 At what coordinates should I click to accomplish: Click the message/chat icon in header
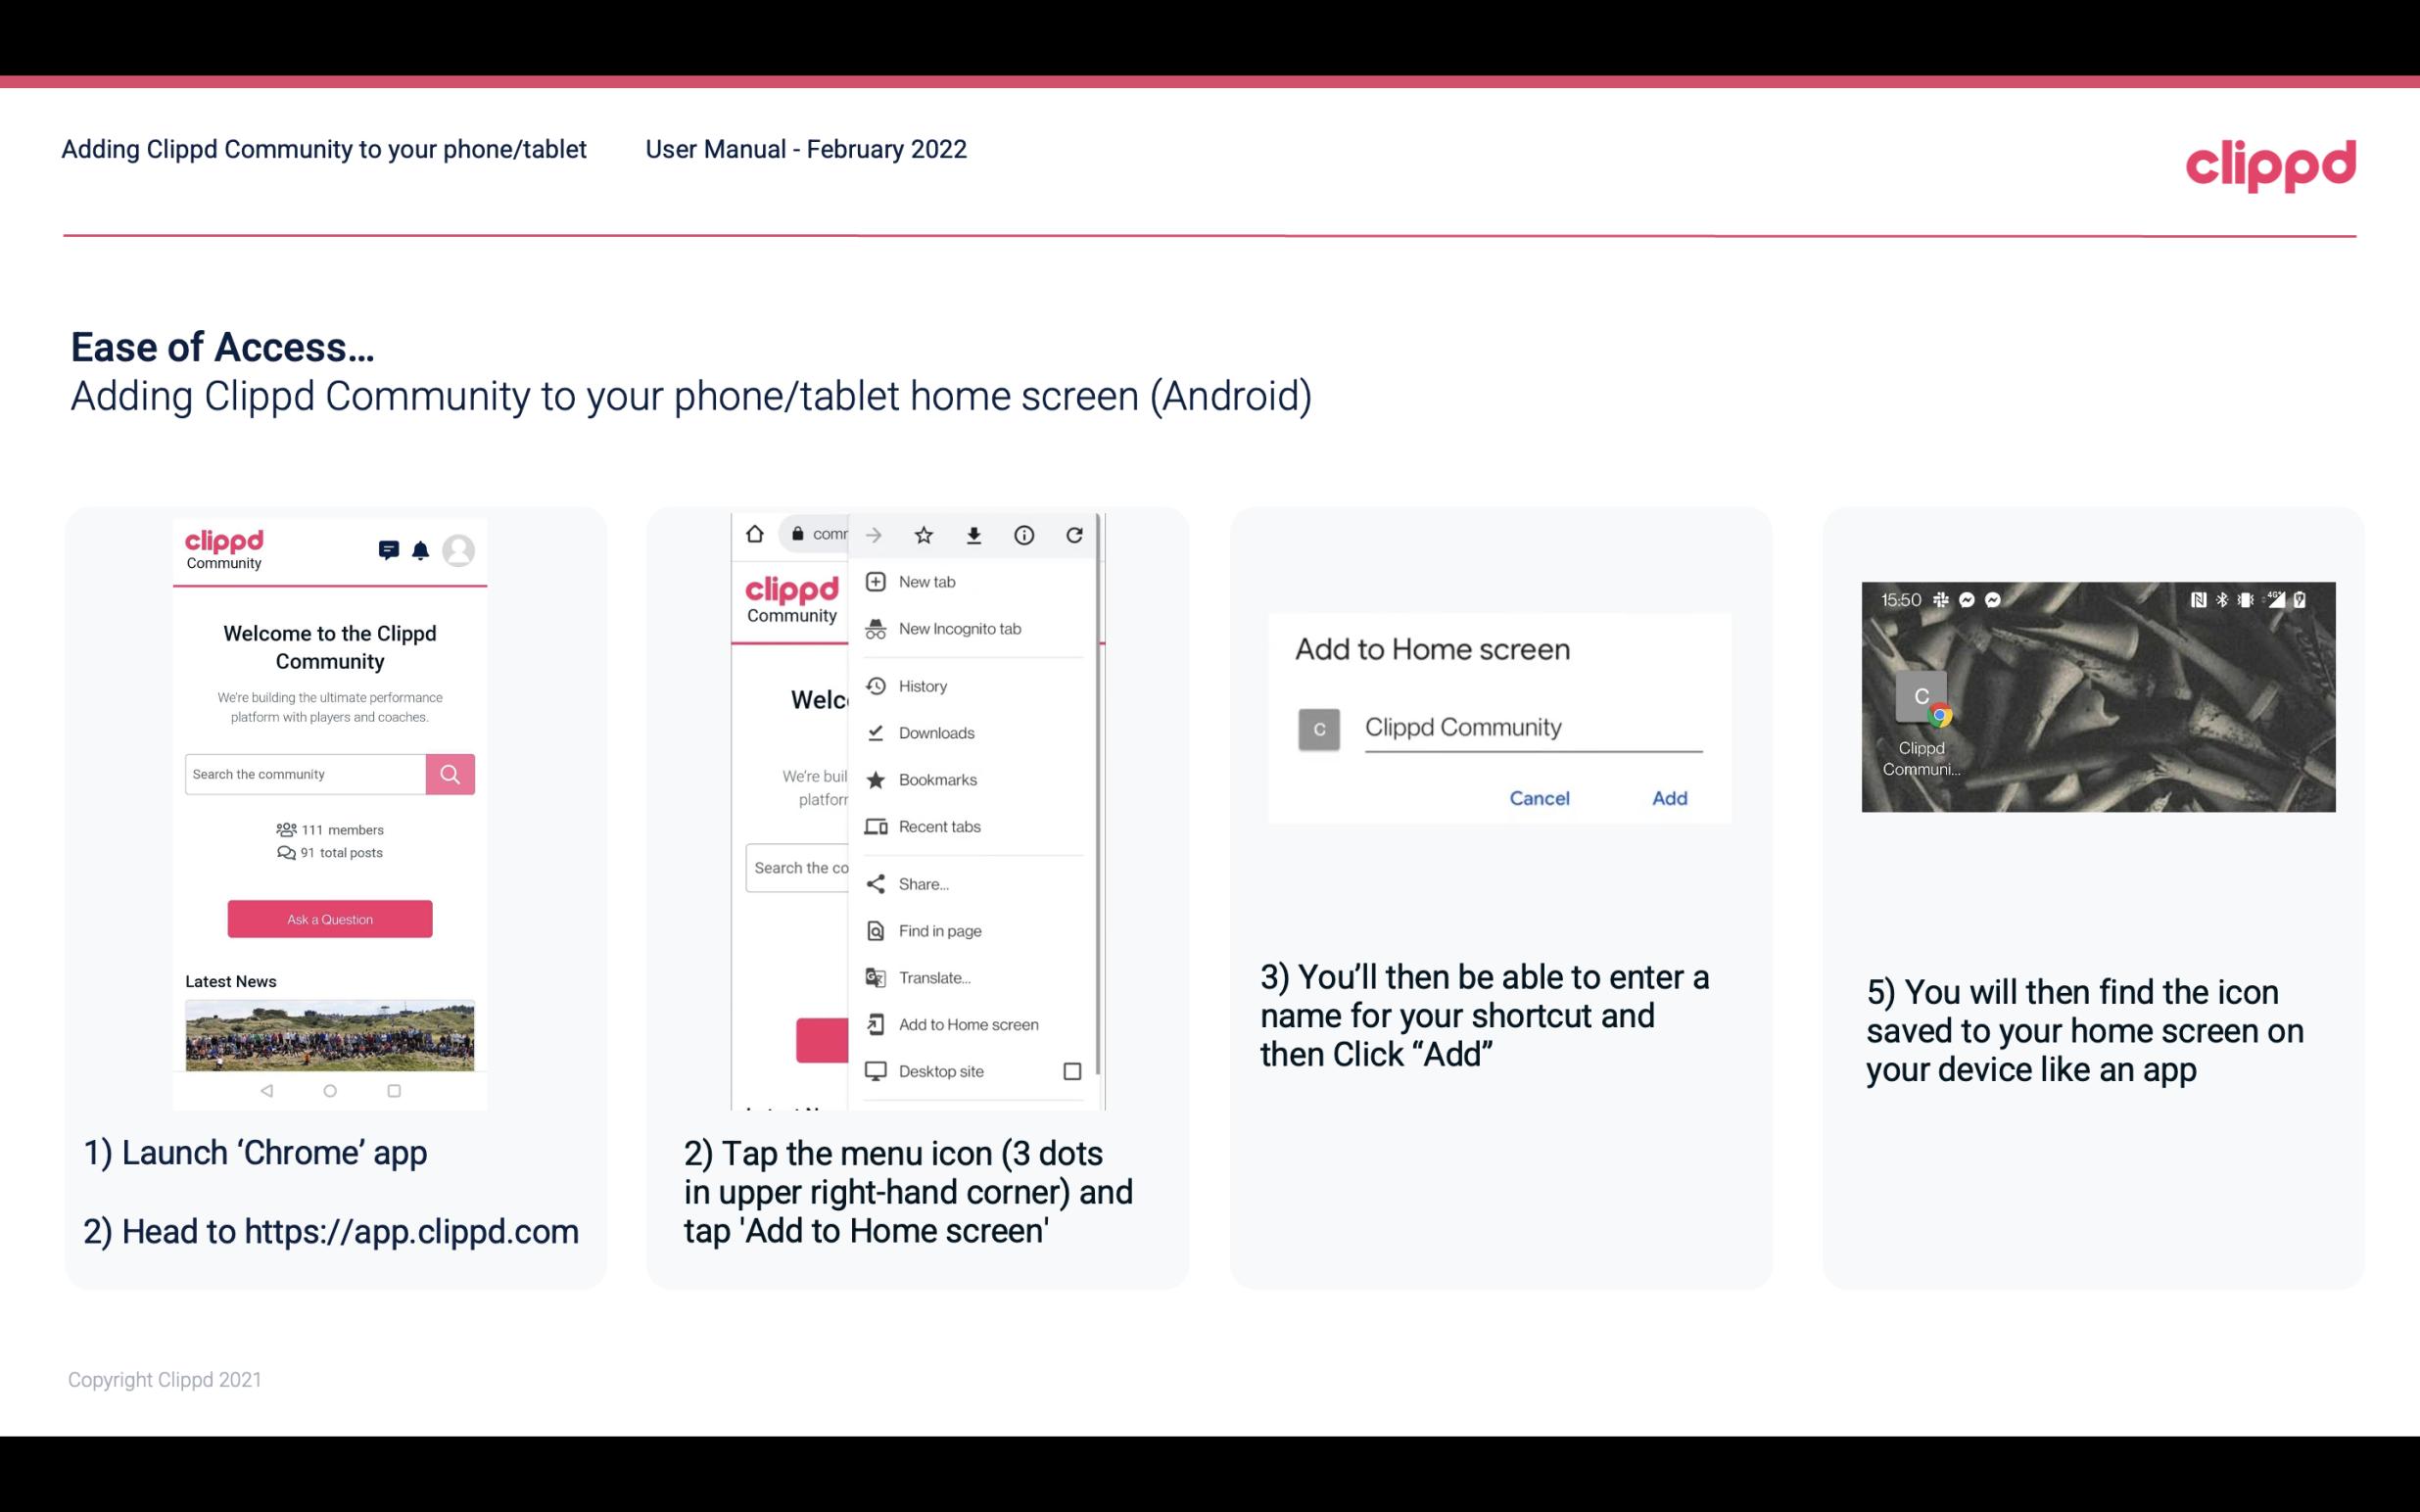(x=385, y=548)
